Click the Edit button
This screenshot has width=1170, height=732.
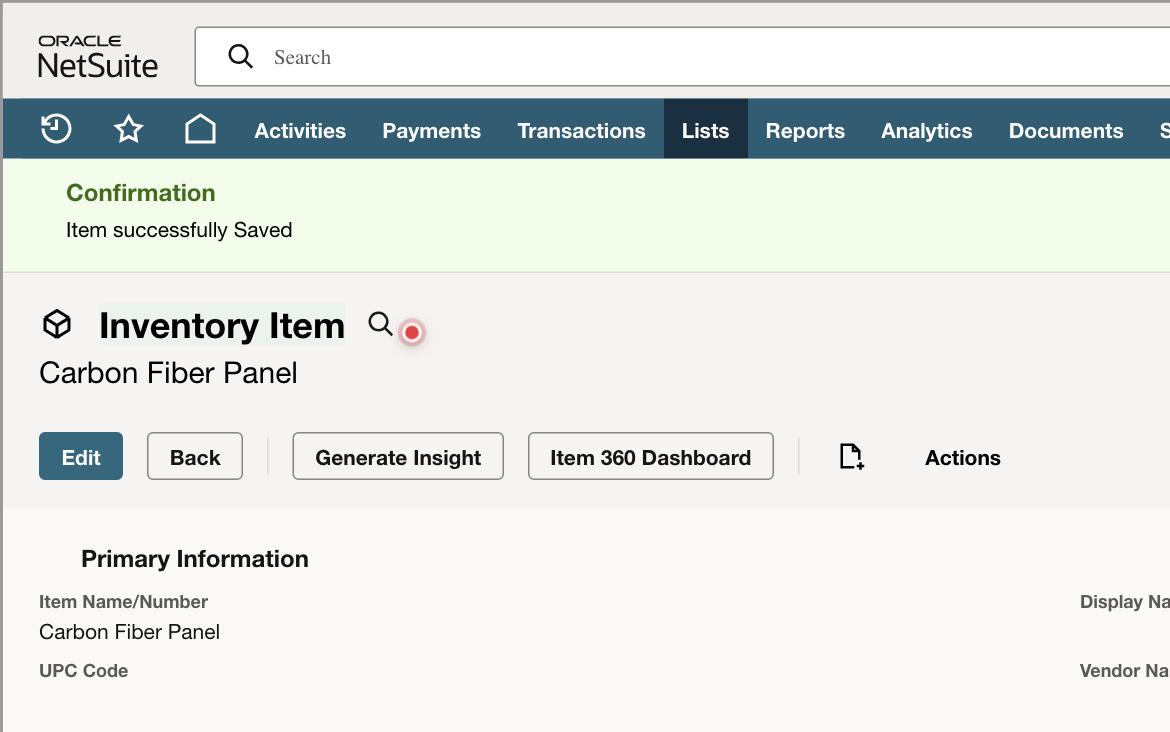coord(81,456)
